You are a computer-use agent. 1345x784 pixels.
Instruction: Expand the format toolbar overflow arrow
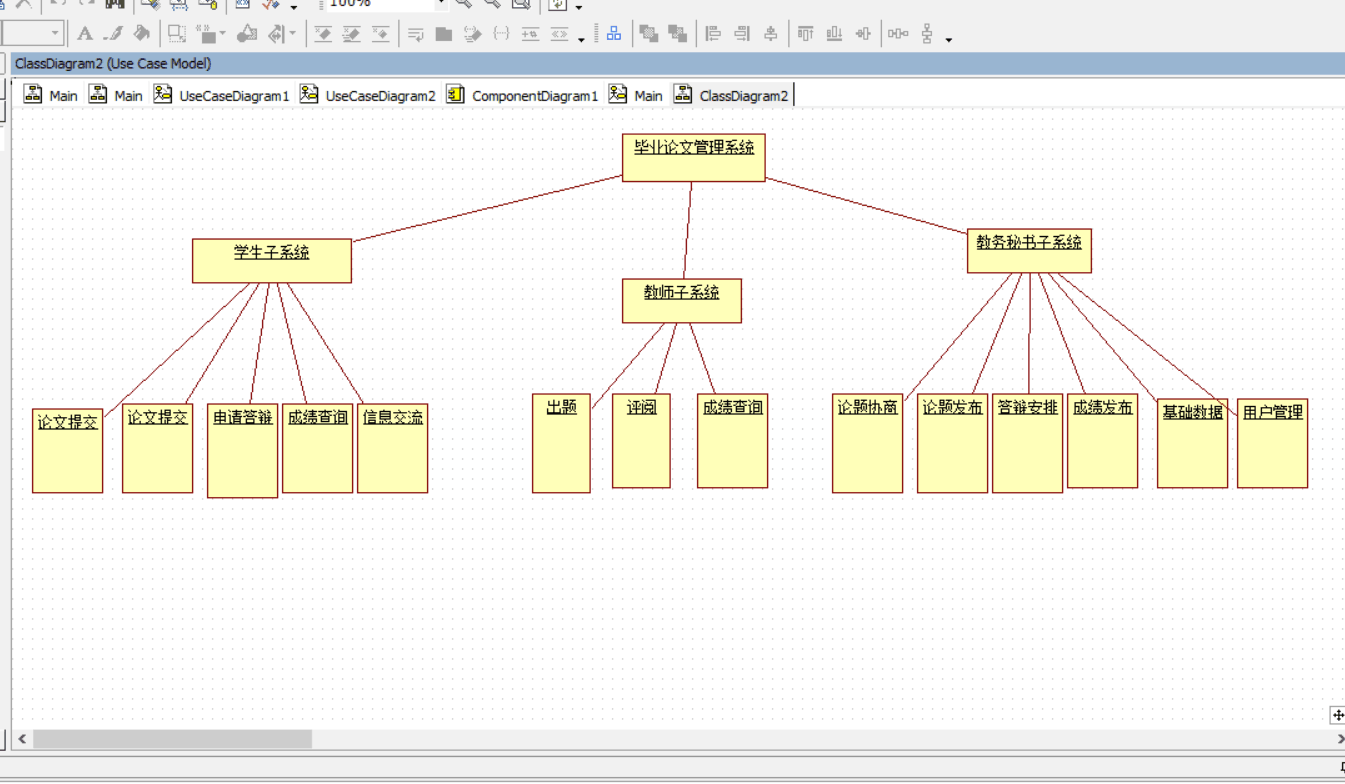click(x=581, y=39)
